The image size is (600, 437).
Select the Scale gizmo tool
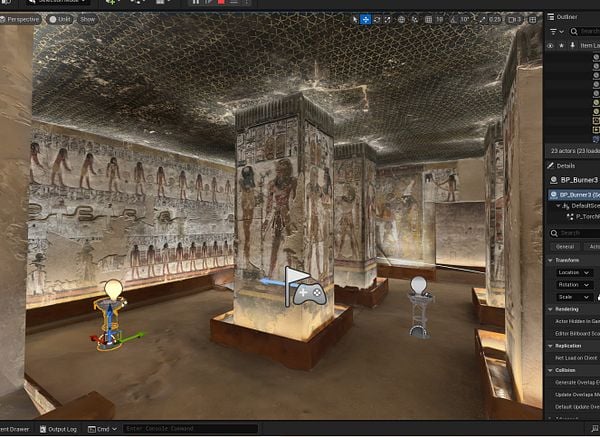coord(387,19)
